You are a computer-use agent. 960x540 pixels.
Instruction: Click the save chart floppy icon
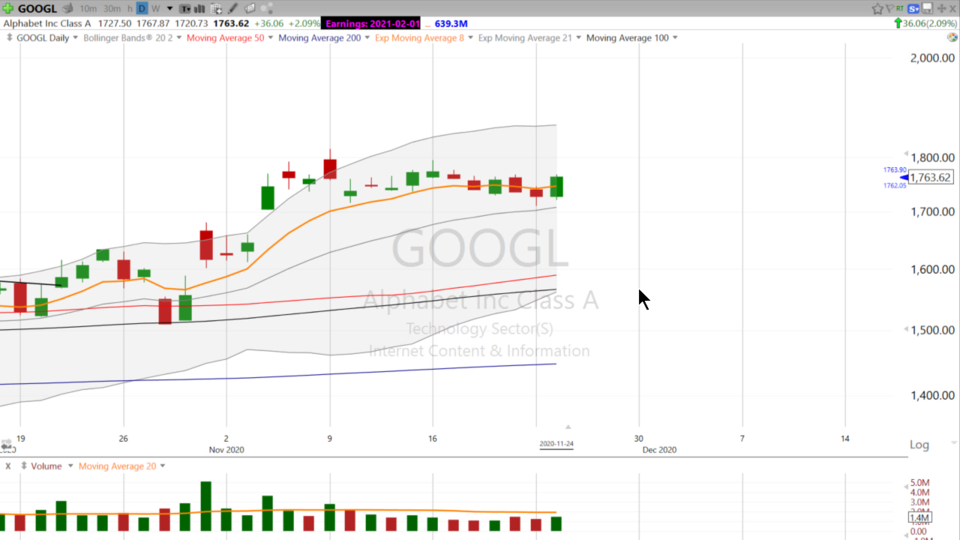(x=928, y=9)
